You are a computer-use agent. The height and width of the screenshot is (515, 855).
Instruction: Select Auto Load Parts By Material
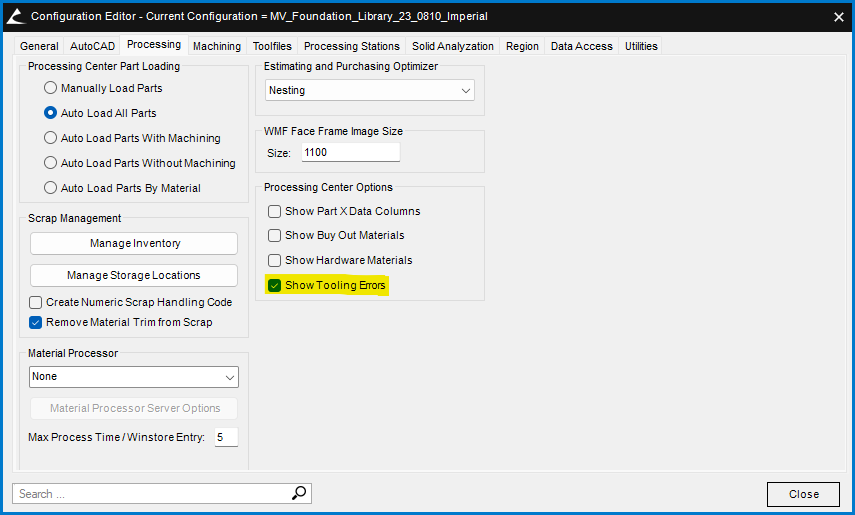coord(51,188)
